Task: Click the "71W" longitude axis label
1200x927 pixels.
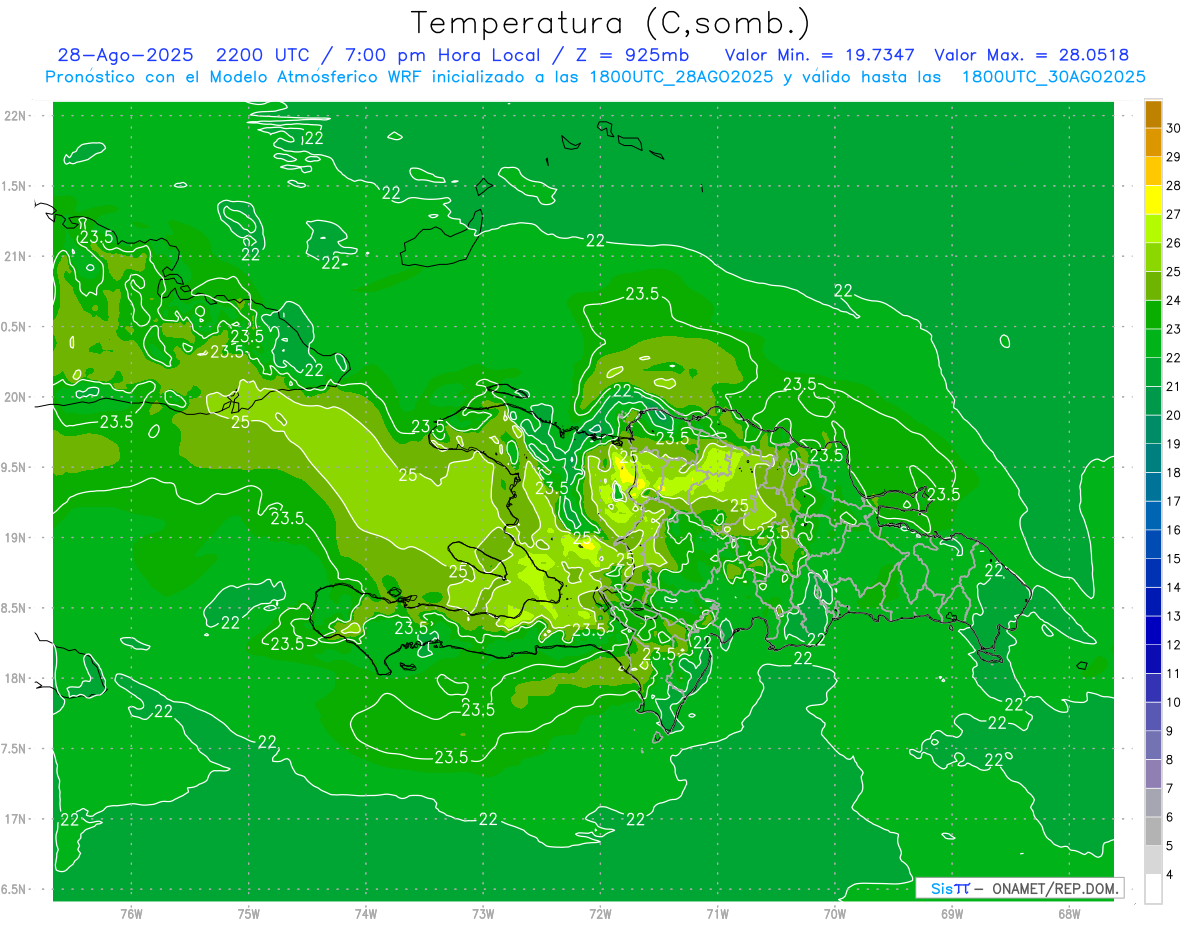Action: coord(717,914)
